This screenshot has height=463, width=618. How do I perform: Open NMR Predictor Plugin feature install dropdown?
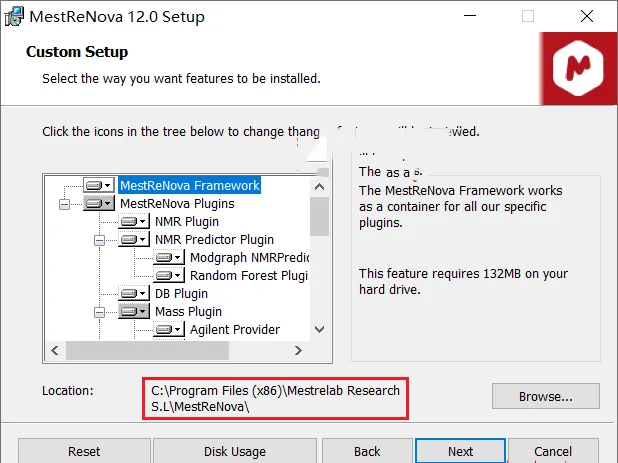(x=134, y=239)
